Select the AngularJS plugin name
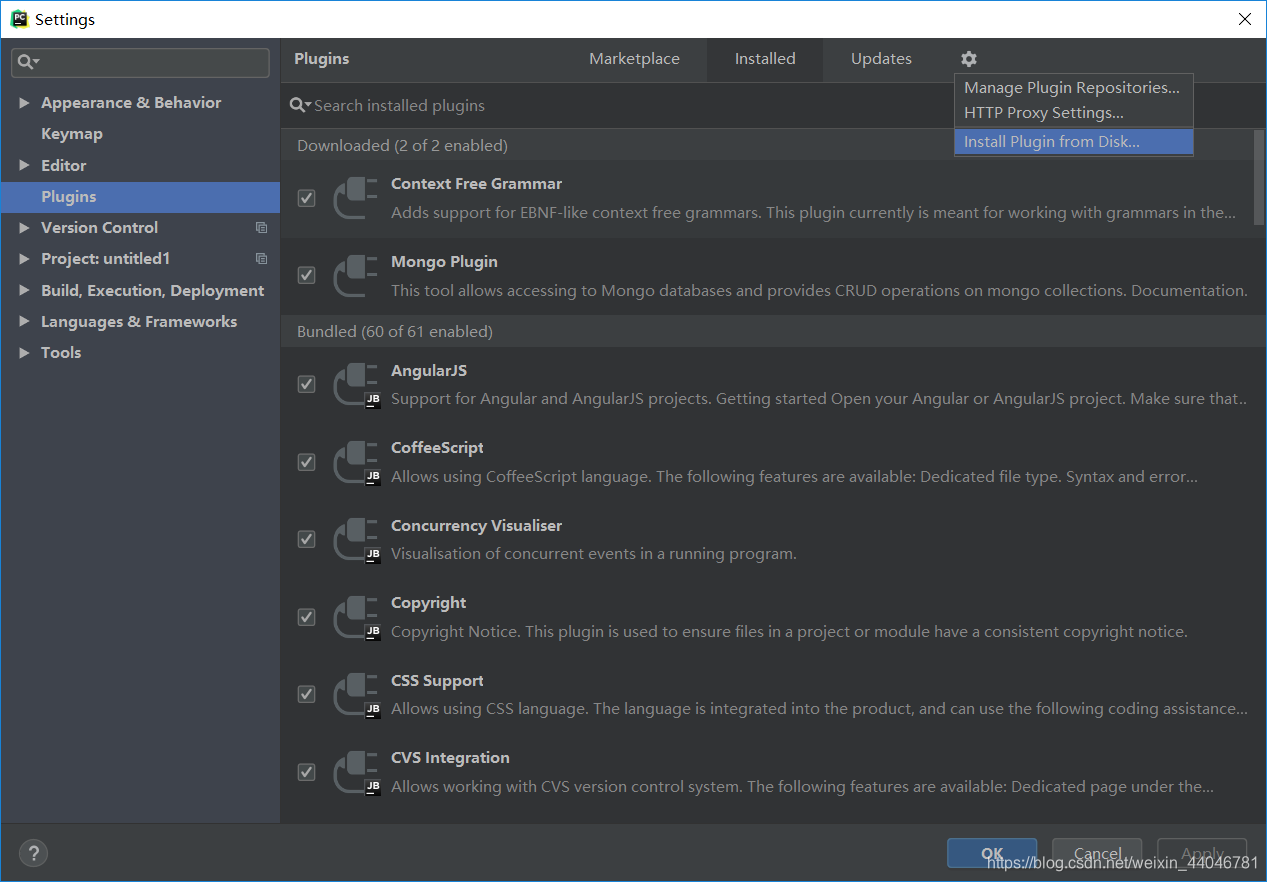 (429, 371)
